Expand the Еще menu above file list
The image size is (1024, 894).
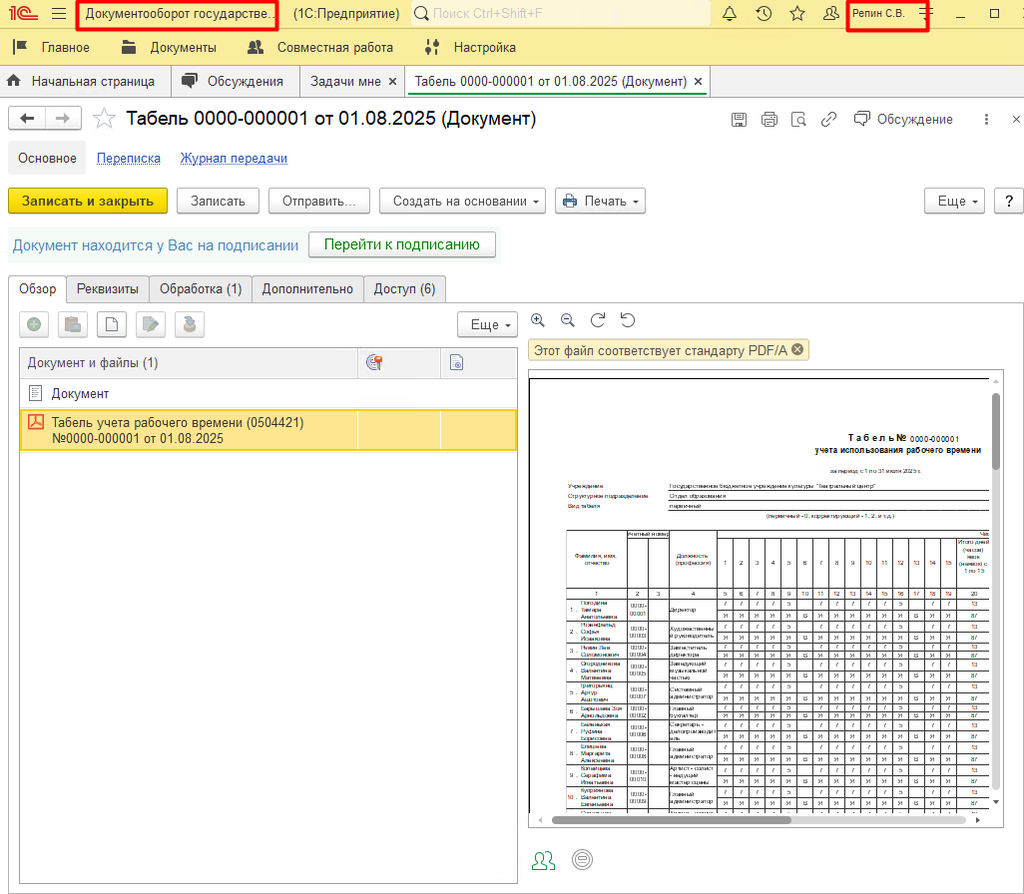[x=487, y=325]
